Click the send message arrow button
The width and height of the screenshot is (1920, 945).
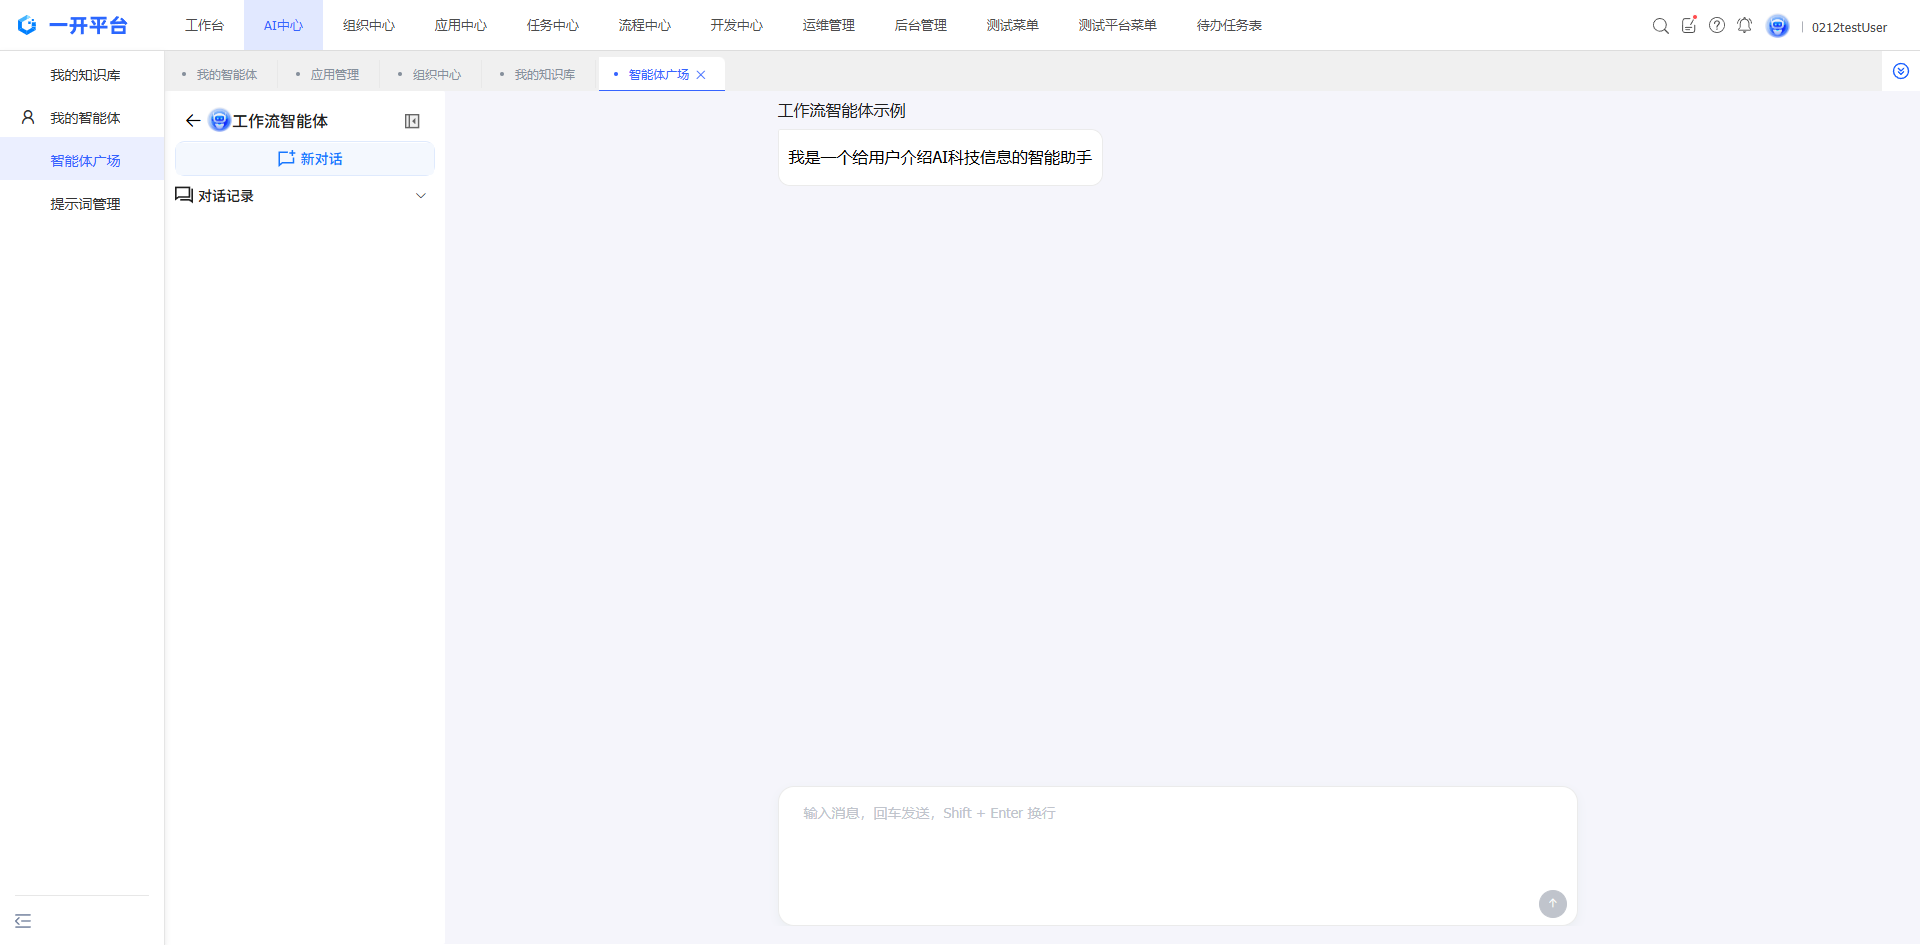pyautogui.click(x=1552, y=904)
